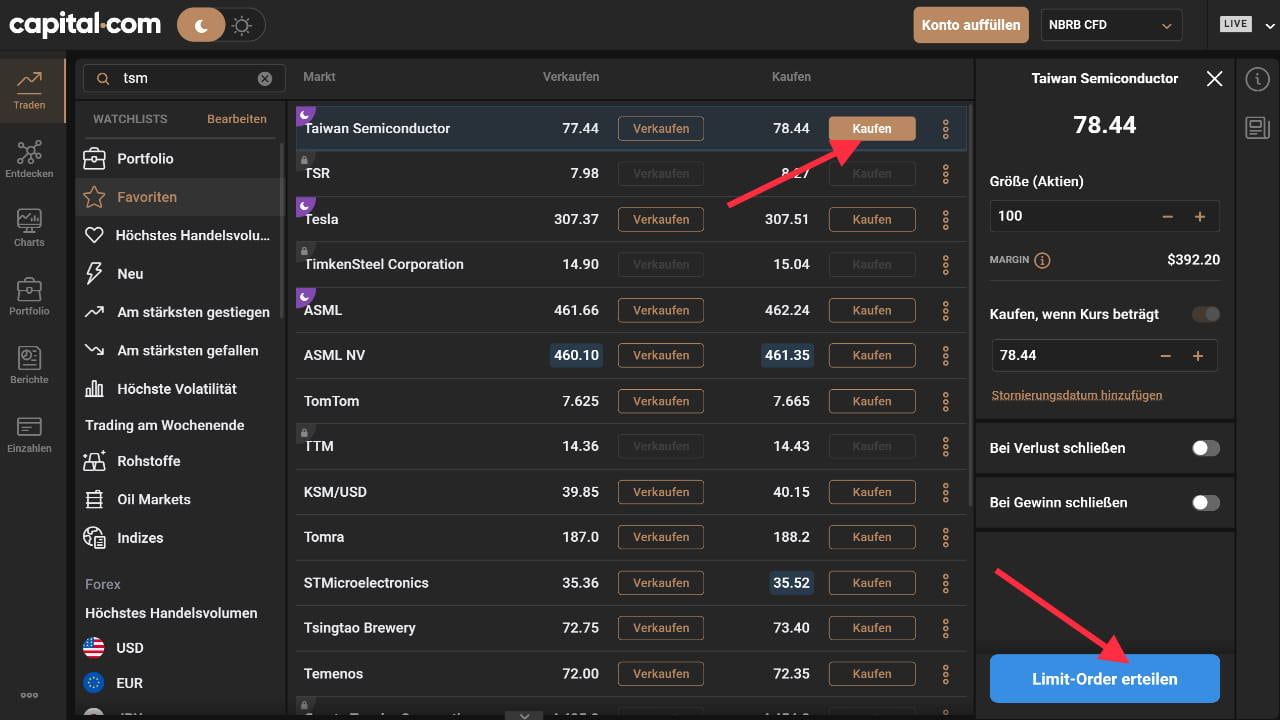
Task: Open Oil Markets category
Action: 180,499
